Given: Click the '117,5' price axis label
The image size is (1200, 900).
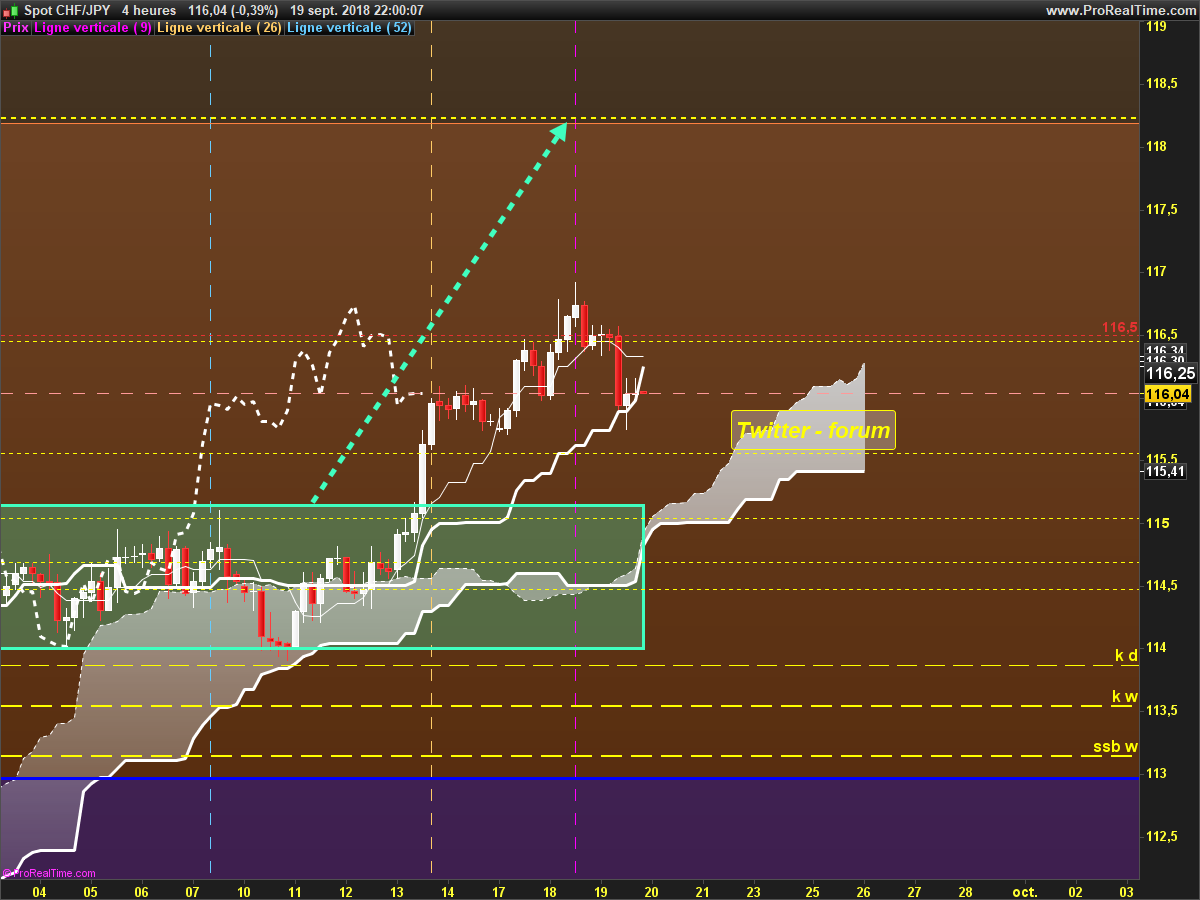Looking at the screenshot, I should coord(1162,209).
